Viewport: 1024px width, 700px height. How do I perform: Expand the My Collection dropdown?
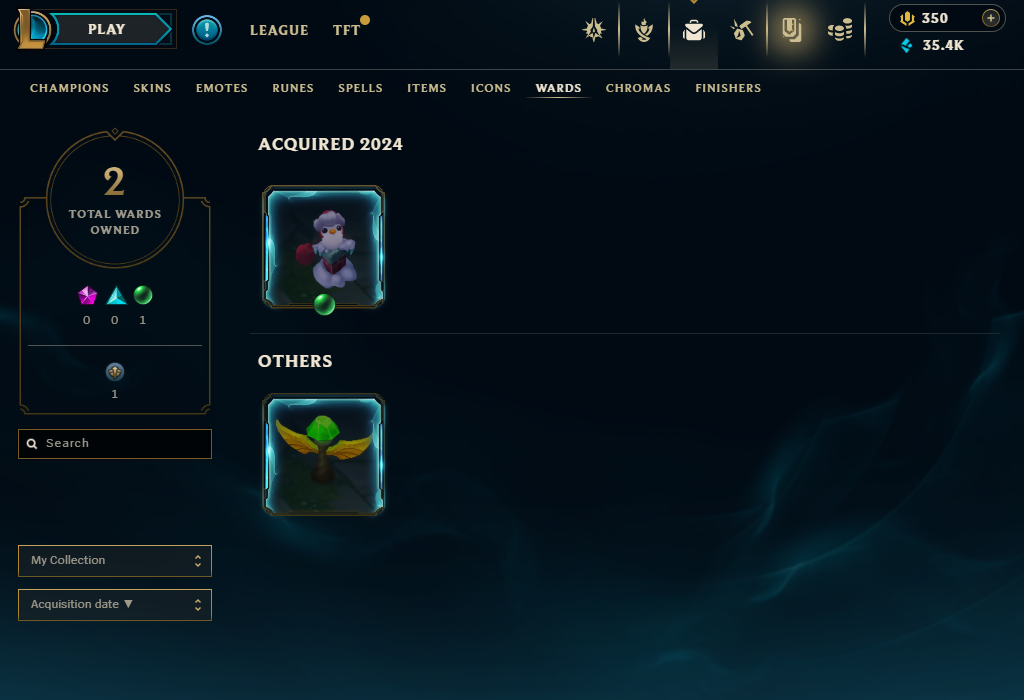click(115, 561)
